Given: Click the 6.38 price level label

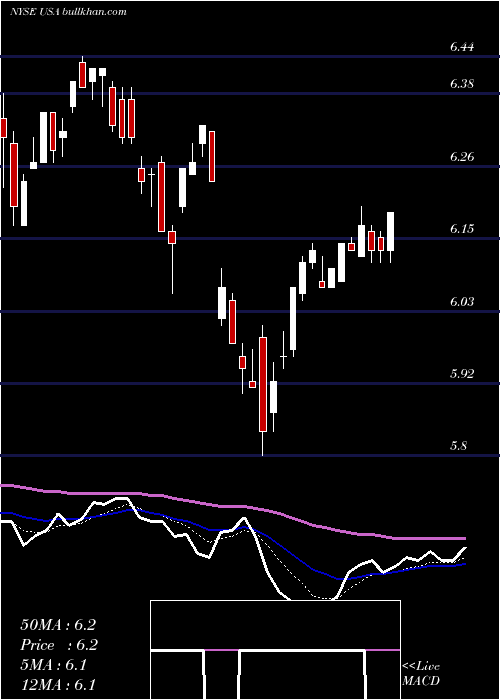Looking at the screenshot, I should [x=462, y=83].
